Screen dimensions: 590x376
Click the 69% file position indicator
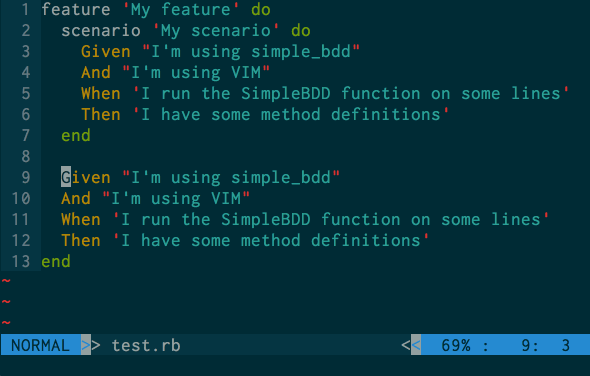(x=456, y=345)
